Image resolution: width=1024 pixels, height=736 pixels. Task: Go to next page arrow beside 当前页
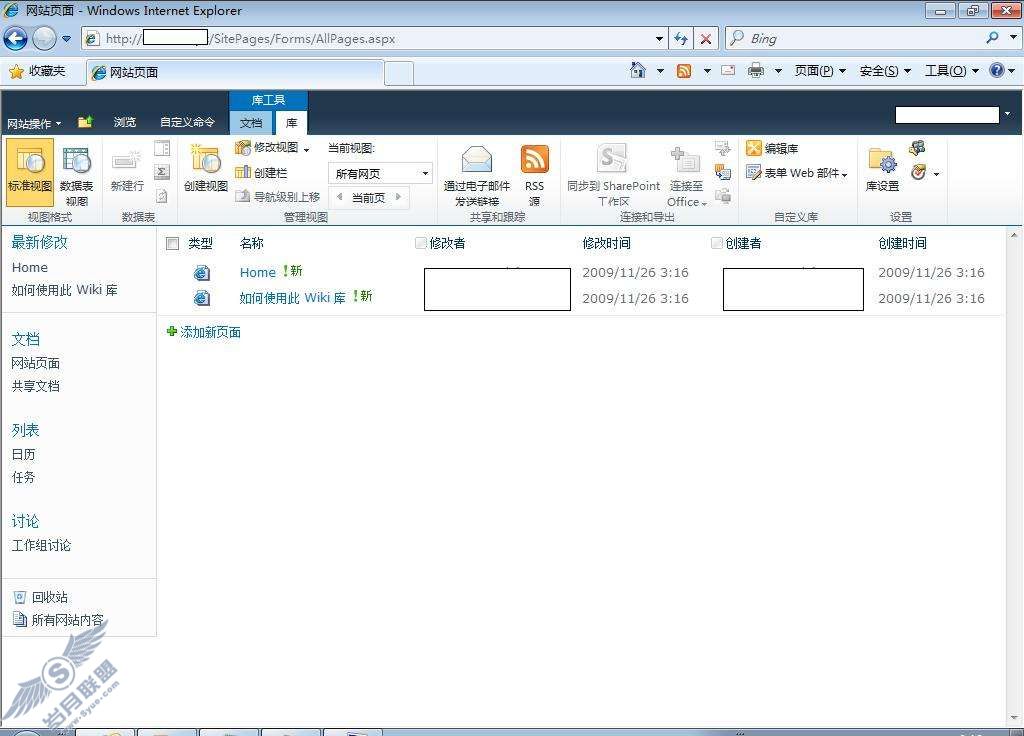(398, 197)
